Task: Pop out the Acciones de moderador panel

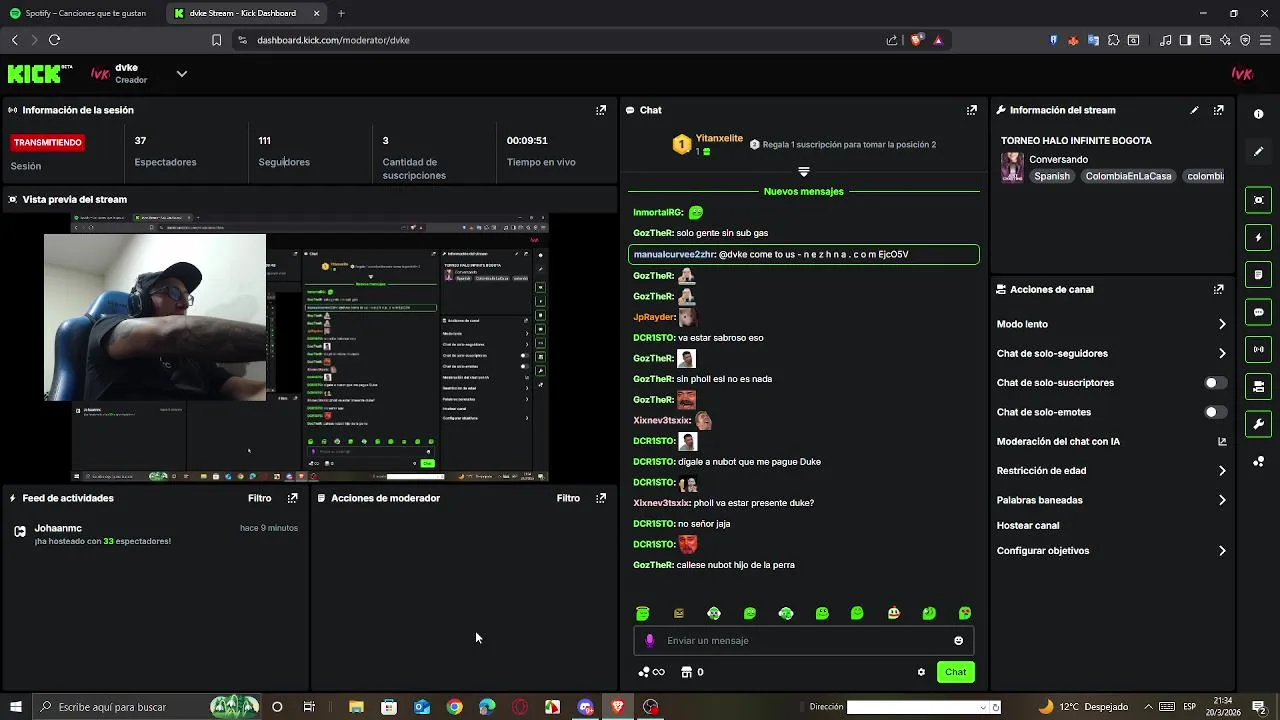Action: pos(600,498)
